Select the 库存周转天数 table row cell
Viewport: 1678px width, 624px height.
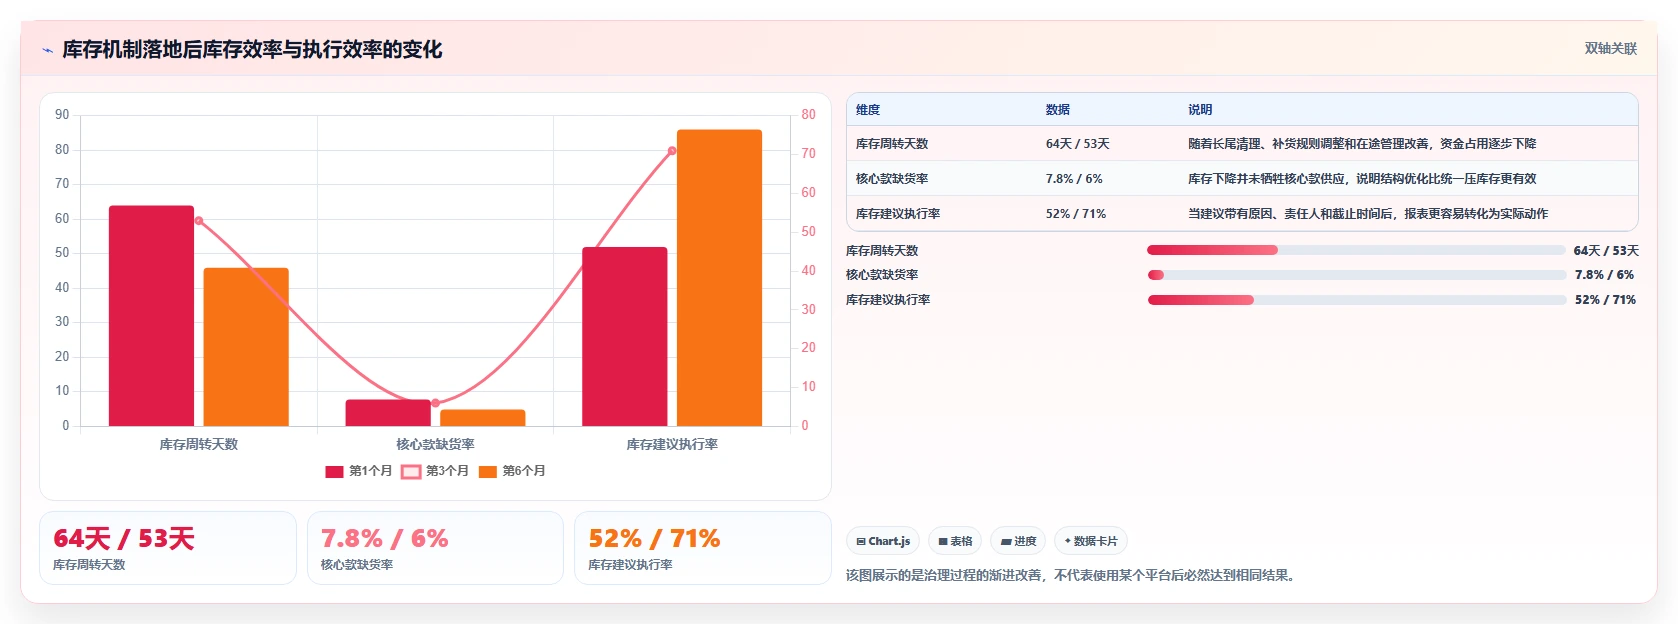[892, 144]
